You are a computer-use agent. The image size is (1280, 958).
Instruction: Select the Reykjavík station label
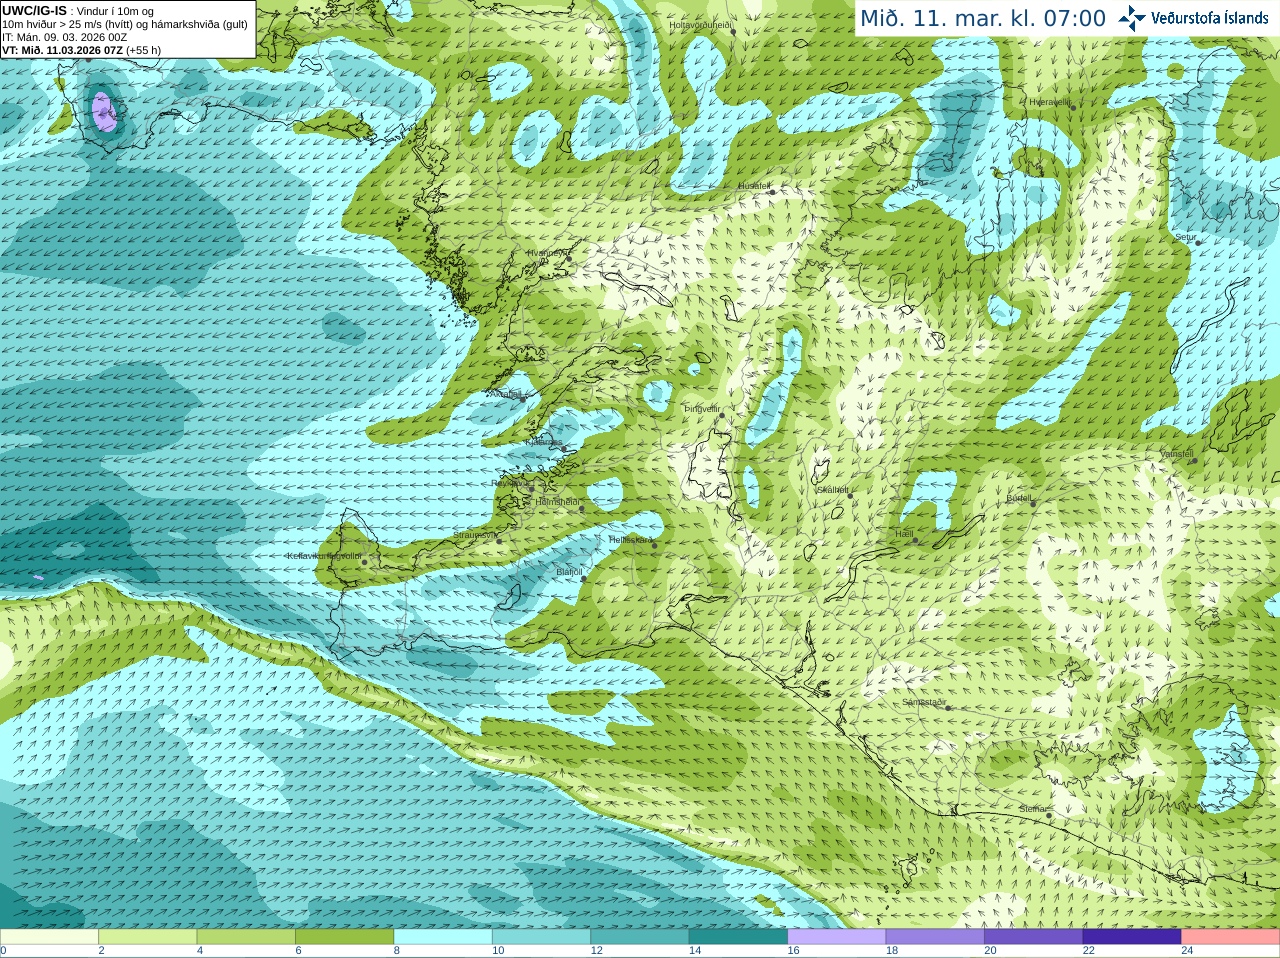tap(510, 483)
